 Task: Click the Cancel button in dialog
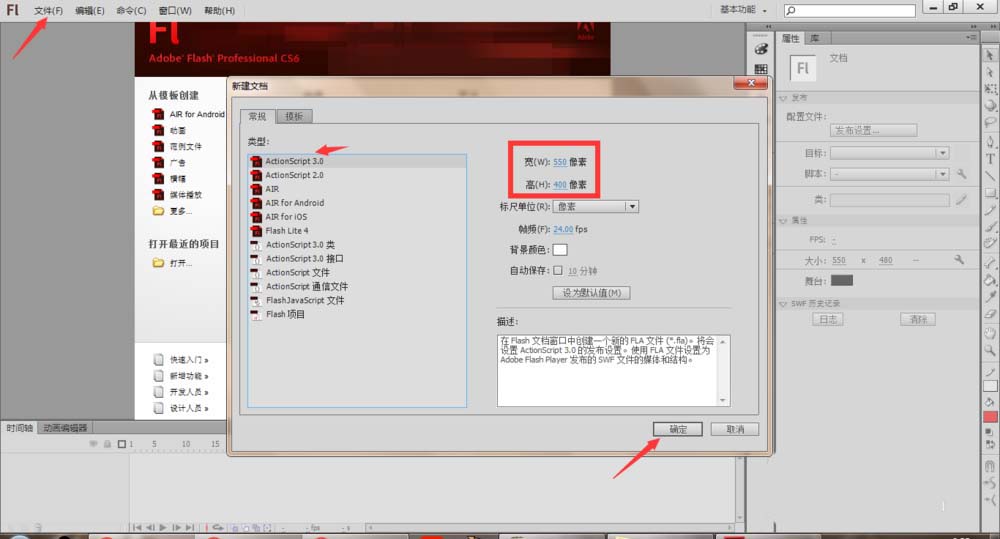click(735, 429)
